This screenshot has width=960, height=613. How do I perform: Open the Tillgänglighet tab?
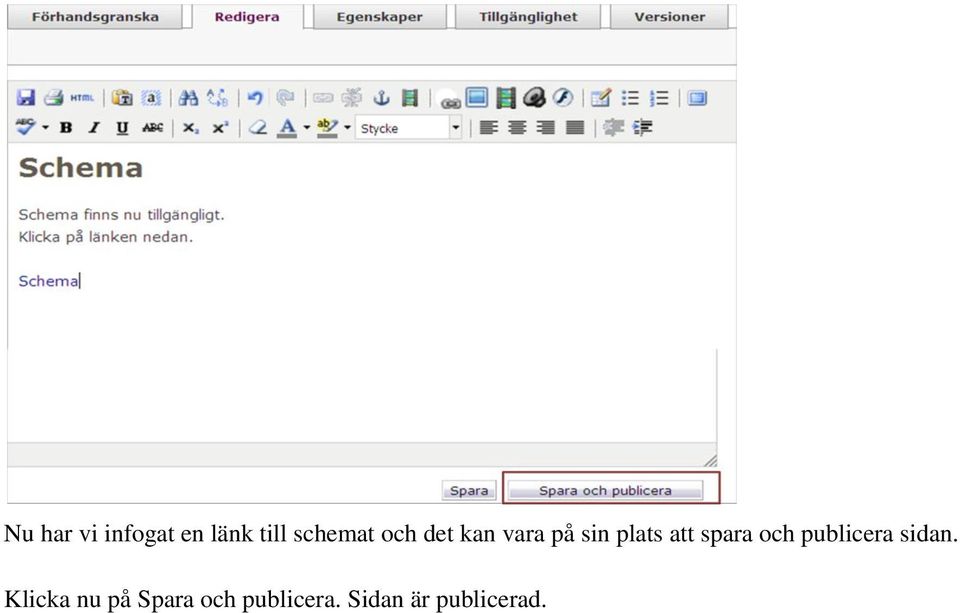[x=528, y=17]
